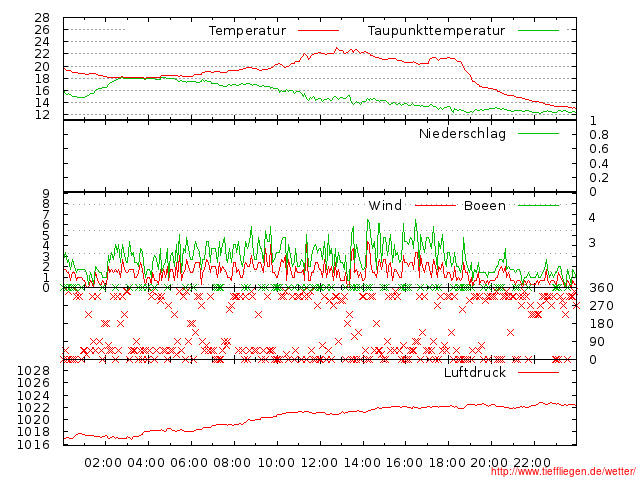Click the Wind legend label
Image resolution: width=640 pixels, height=480 pixels.
(385, 205)
